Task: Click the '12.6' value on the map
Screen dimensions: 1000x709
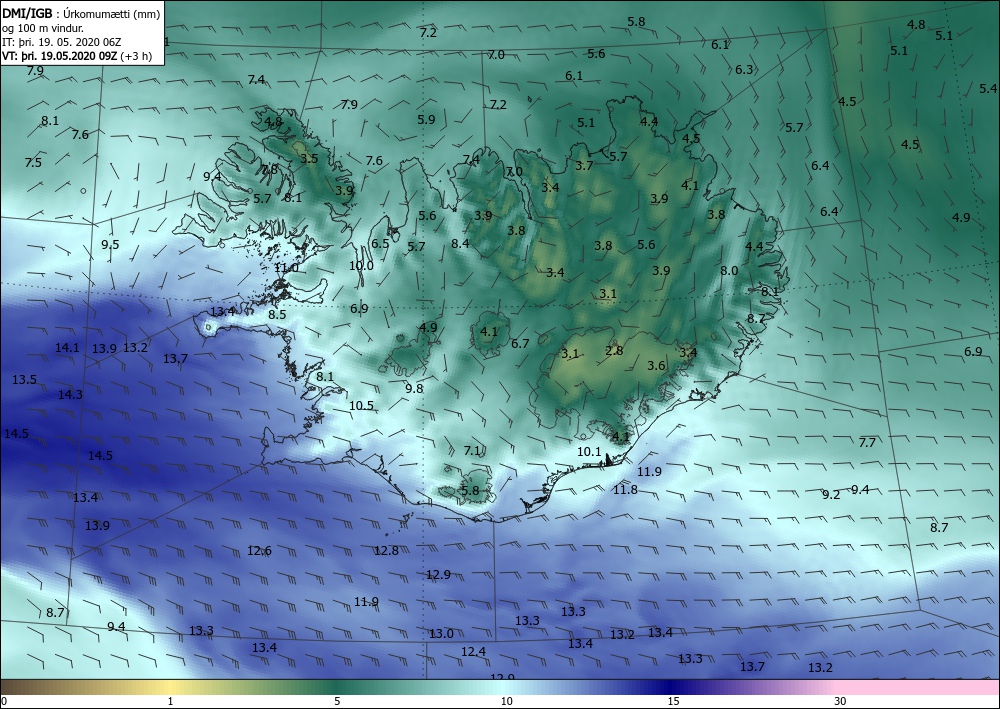Action: pyautogui.click(x=260, y=551)
